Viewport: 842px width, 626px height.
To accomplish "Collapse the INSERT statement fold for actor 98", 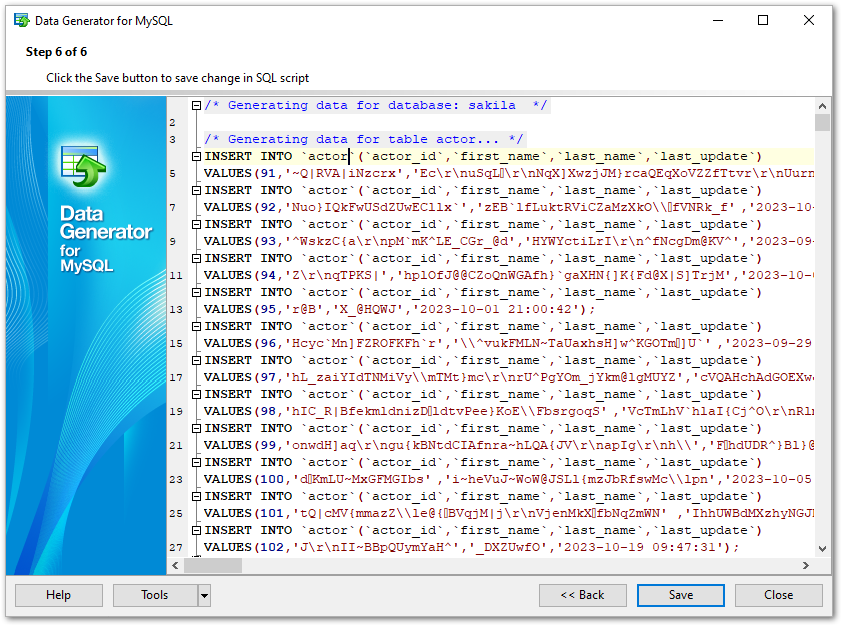I will click(197, 394).
